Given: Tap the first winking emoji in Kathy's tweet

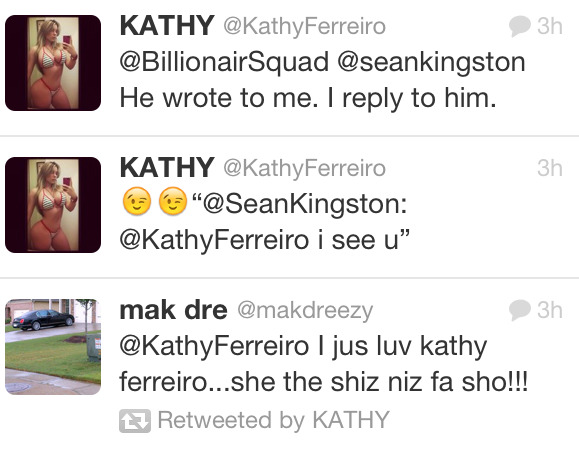Looking at the screenshot, I should pyautogui.click(x=137, y=201).
